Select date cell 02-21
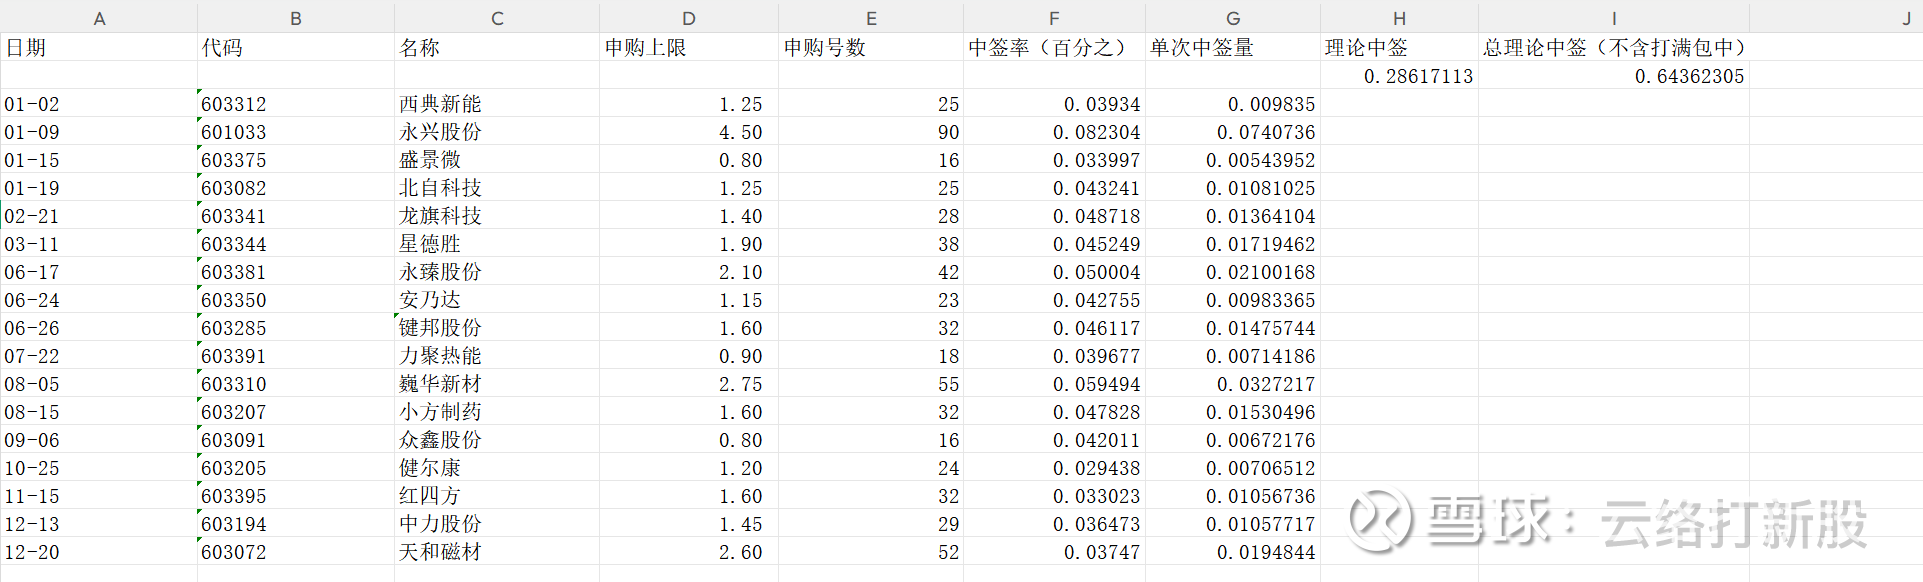The width and height of the screenshot is (1923, 582). point(99,215)
